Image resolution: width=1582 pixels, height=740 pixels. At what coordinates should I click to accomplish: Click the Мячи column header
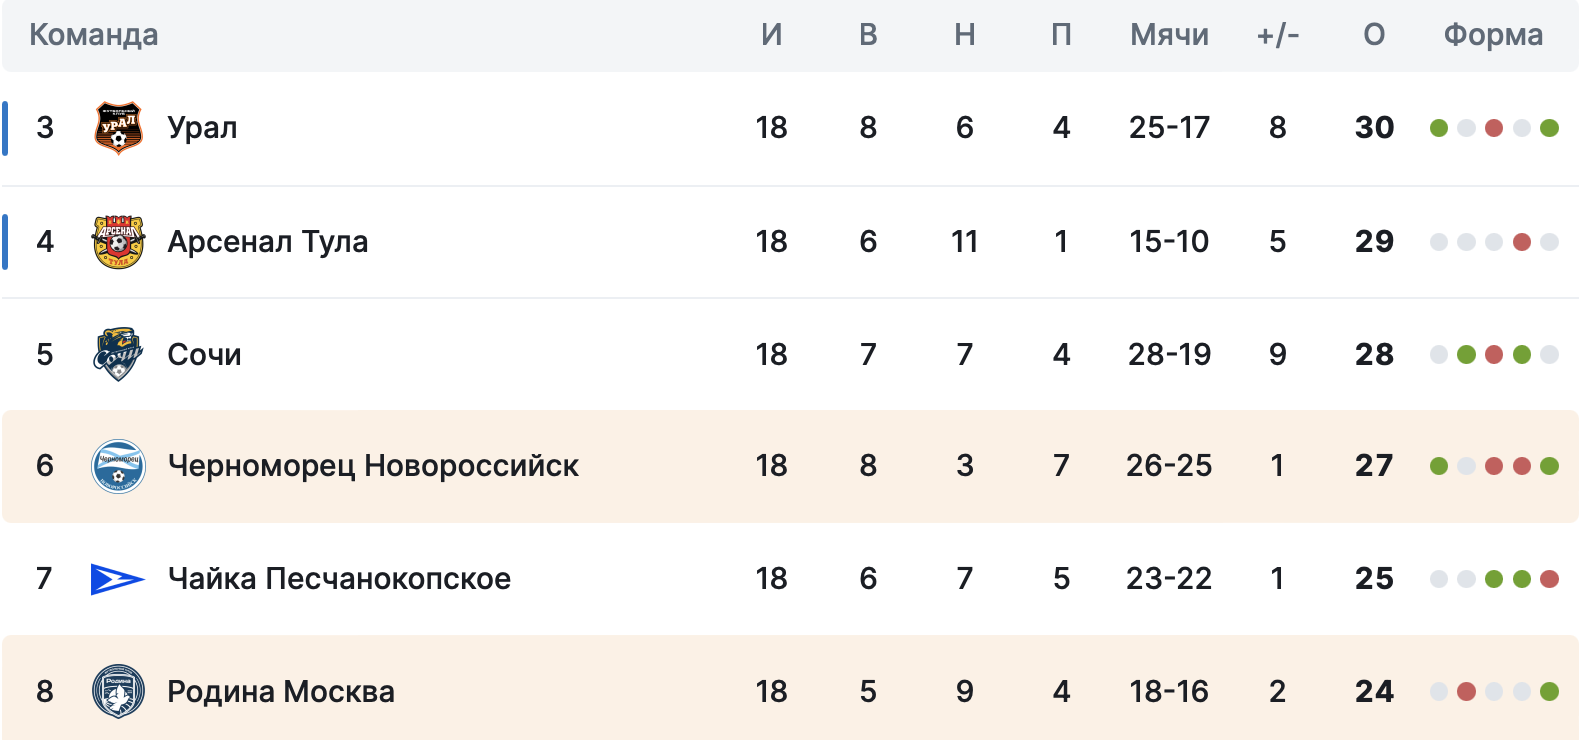coord(1169,35)
